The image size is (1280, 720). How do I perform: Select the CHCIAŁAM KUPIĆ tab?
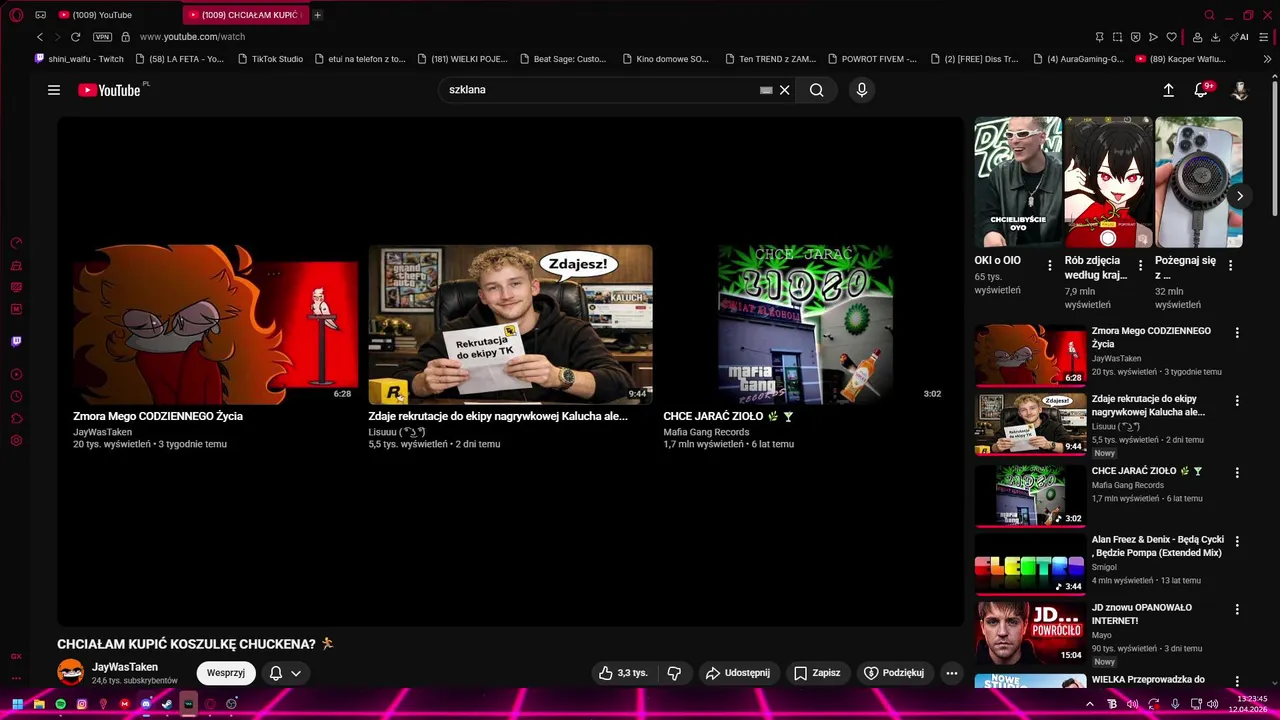[245, 15]
